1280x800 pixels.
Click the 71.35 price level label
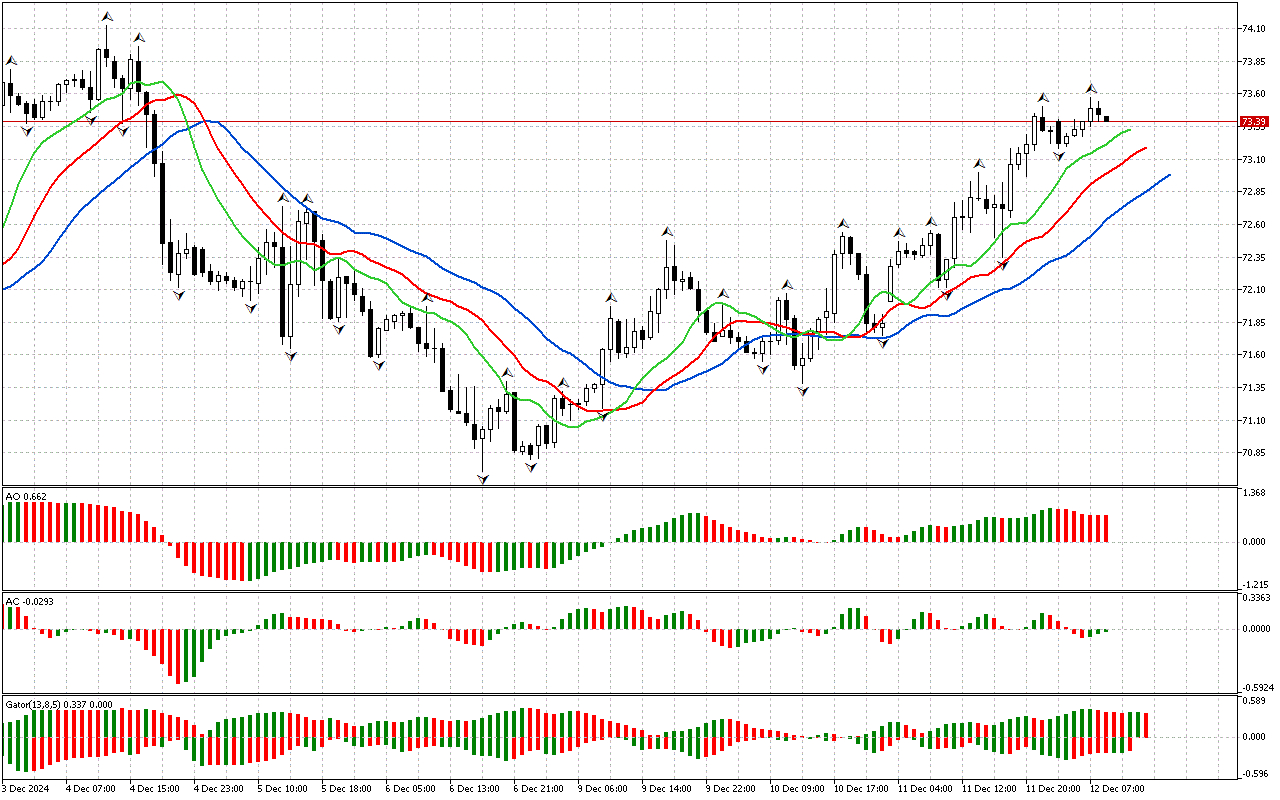(1253, 388)
